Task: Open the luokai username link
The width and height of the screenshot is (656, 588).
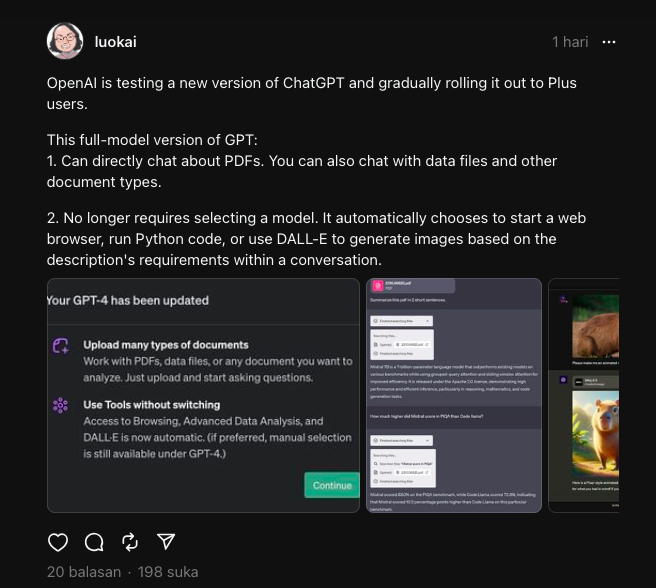Action: point(115,42)
